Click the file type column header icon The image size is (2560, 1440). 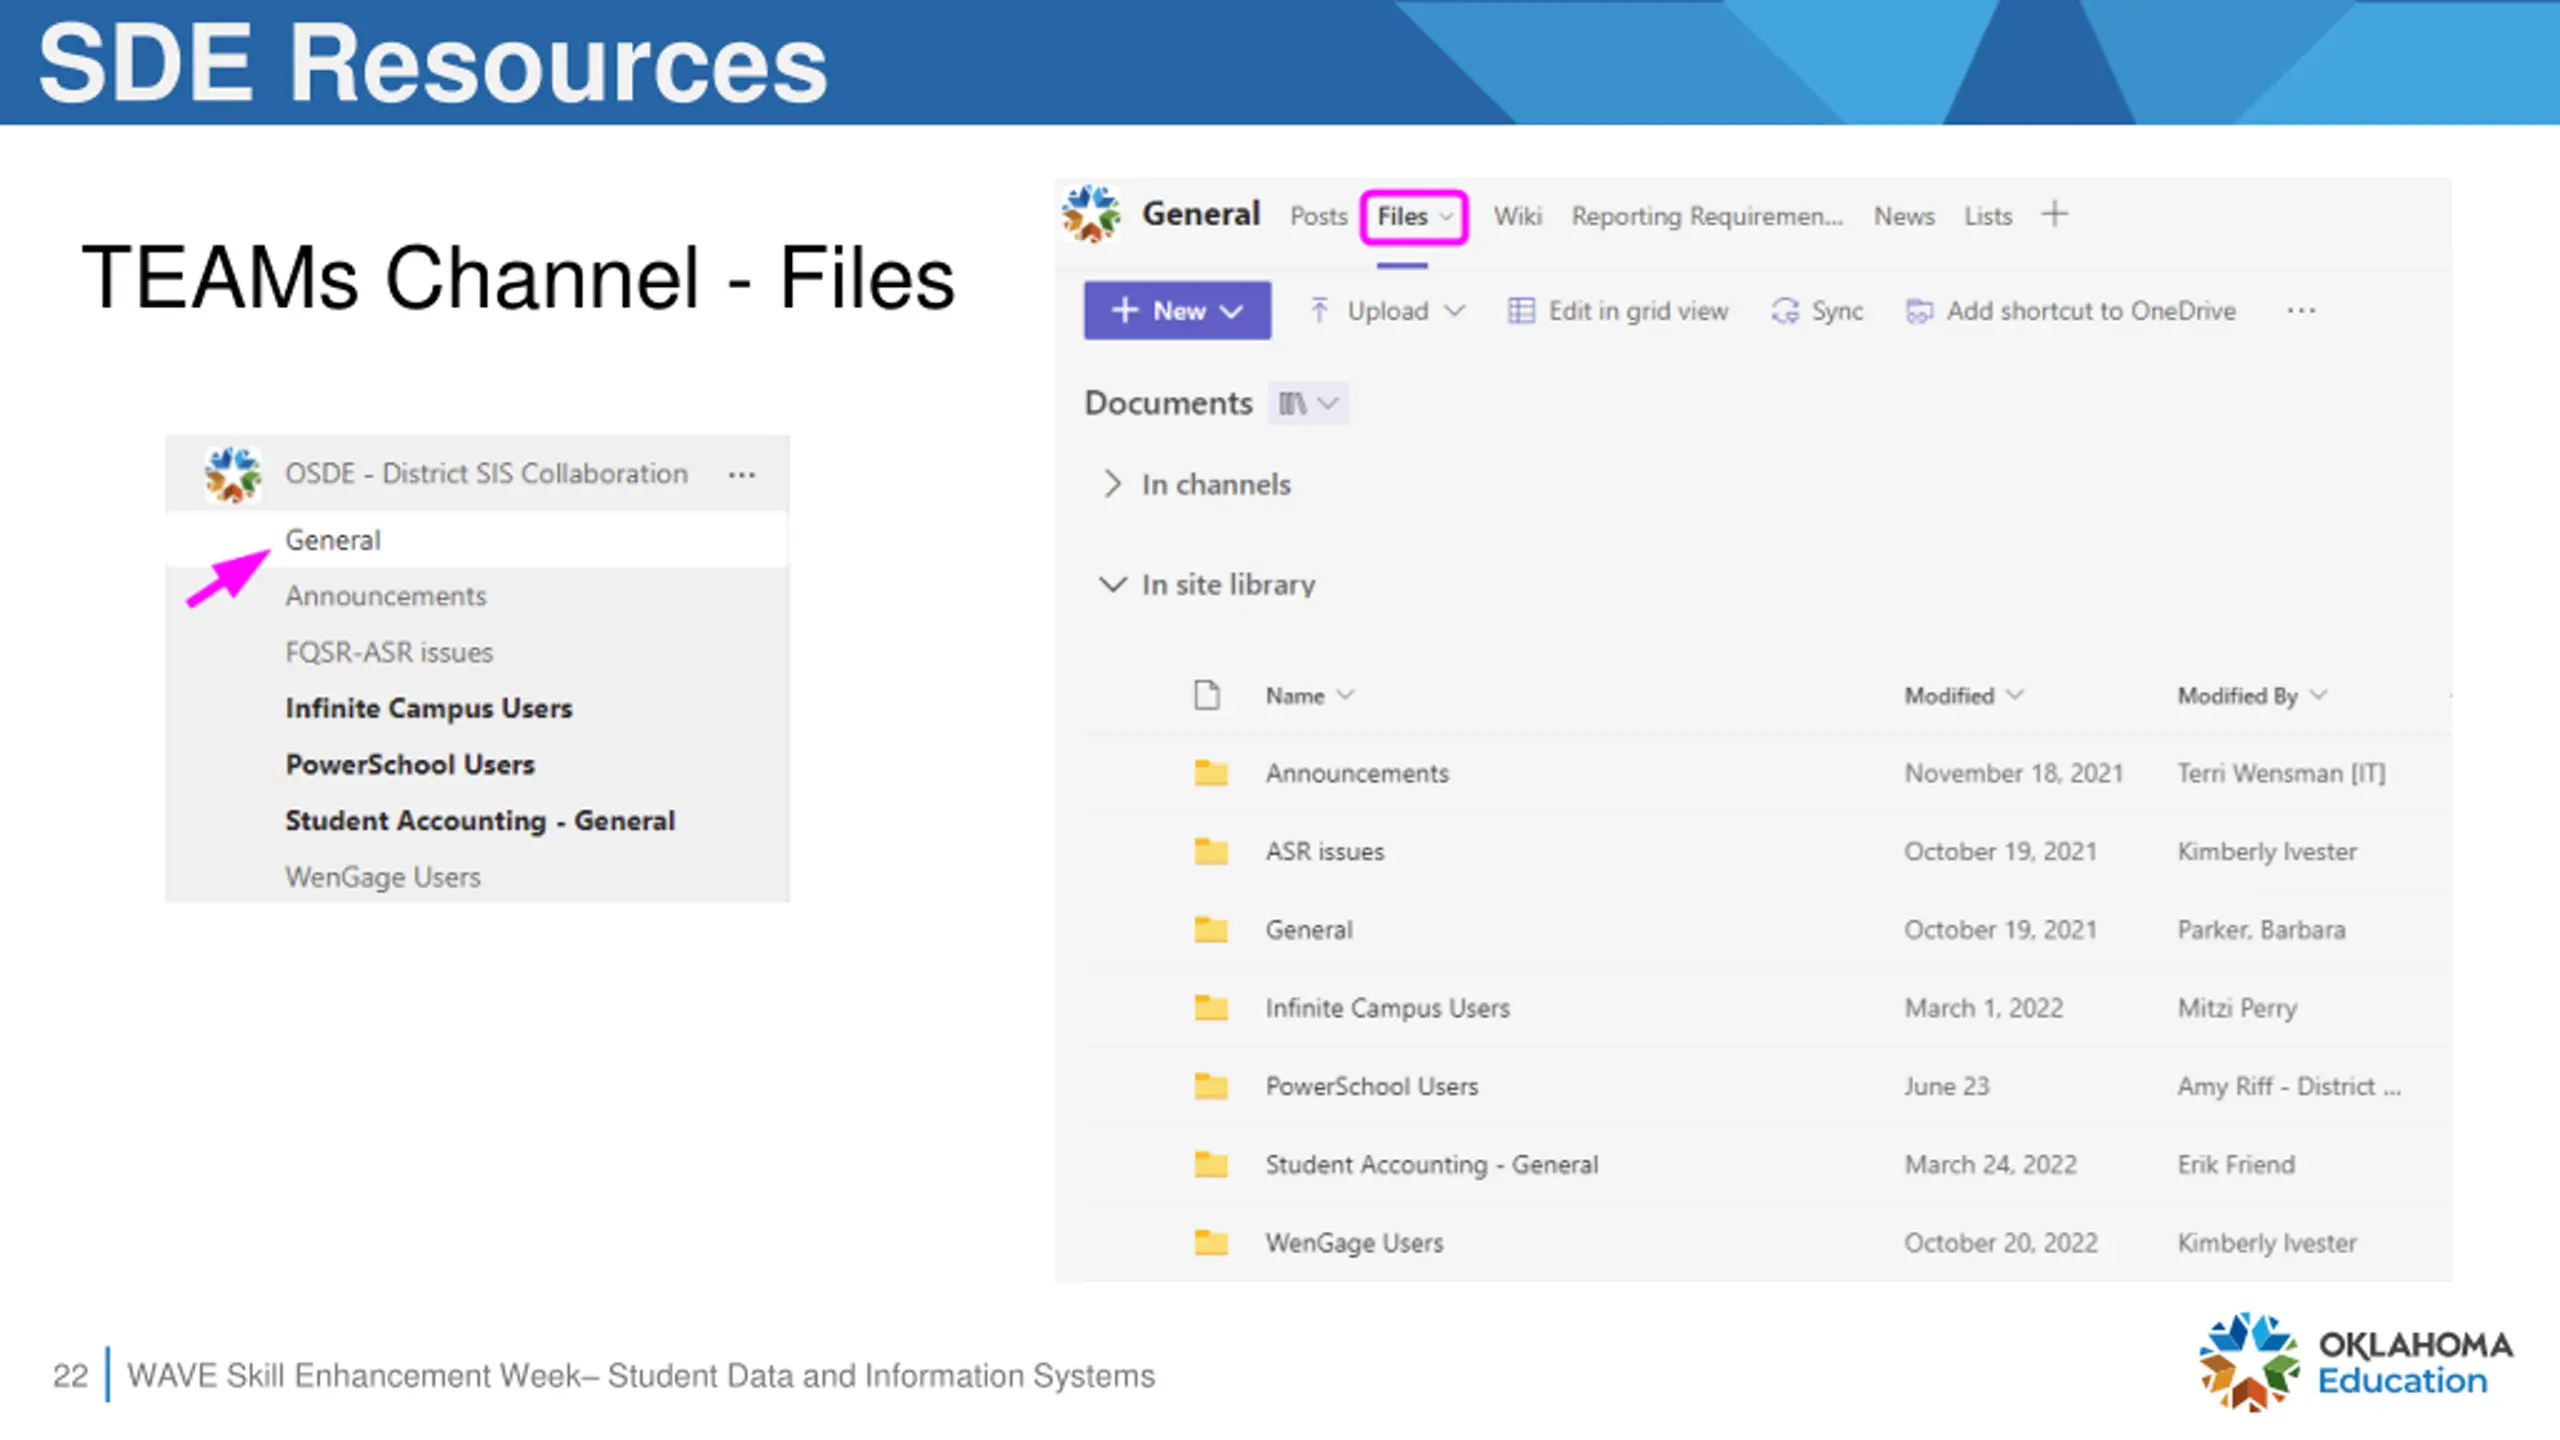tap(1207, 695)
